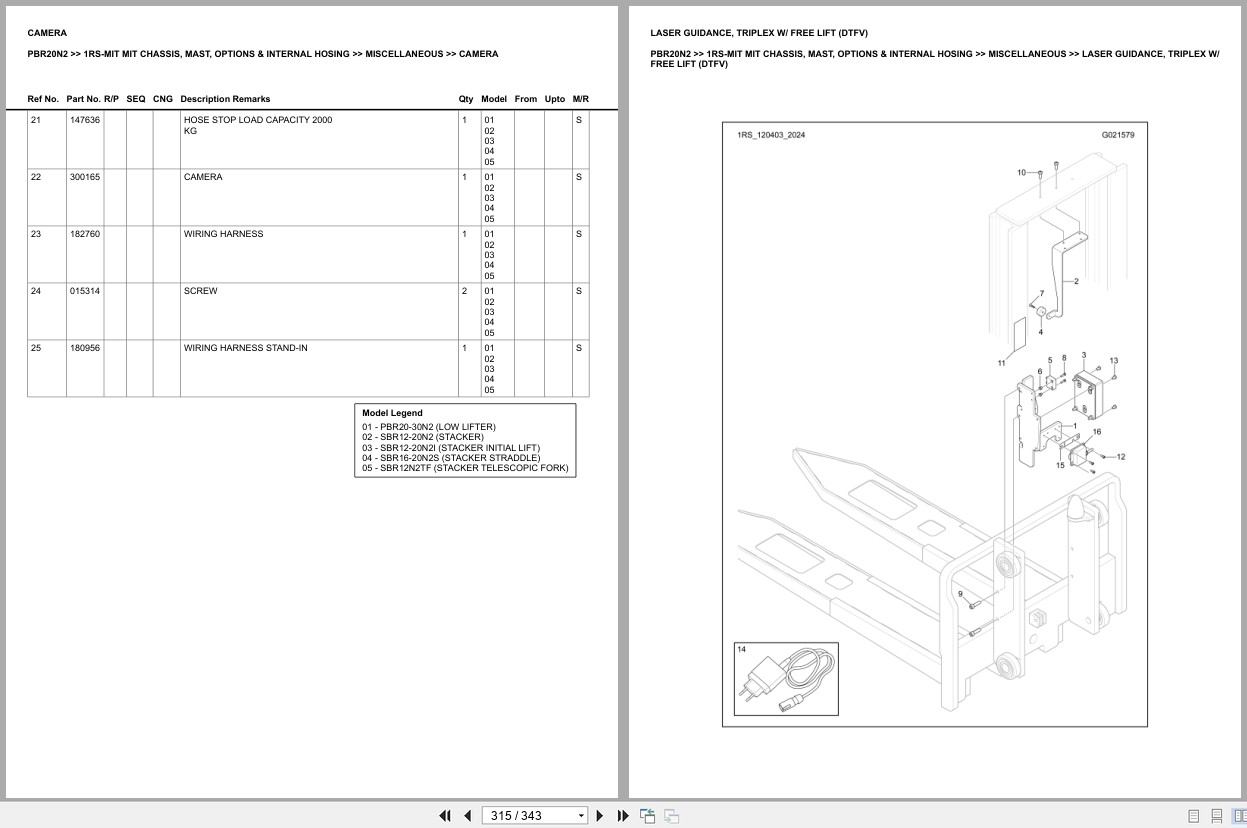Click callout number 10 in the diagram
Screen dimensions: 1247x828
[x=1022, y=173]
